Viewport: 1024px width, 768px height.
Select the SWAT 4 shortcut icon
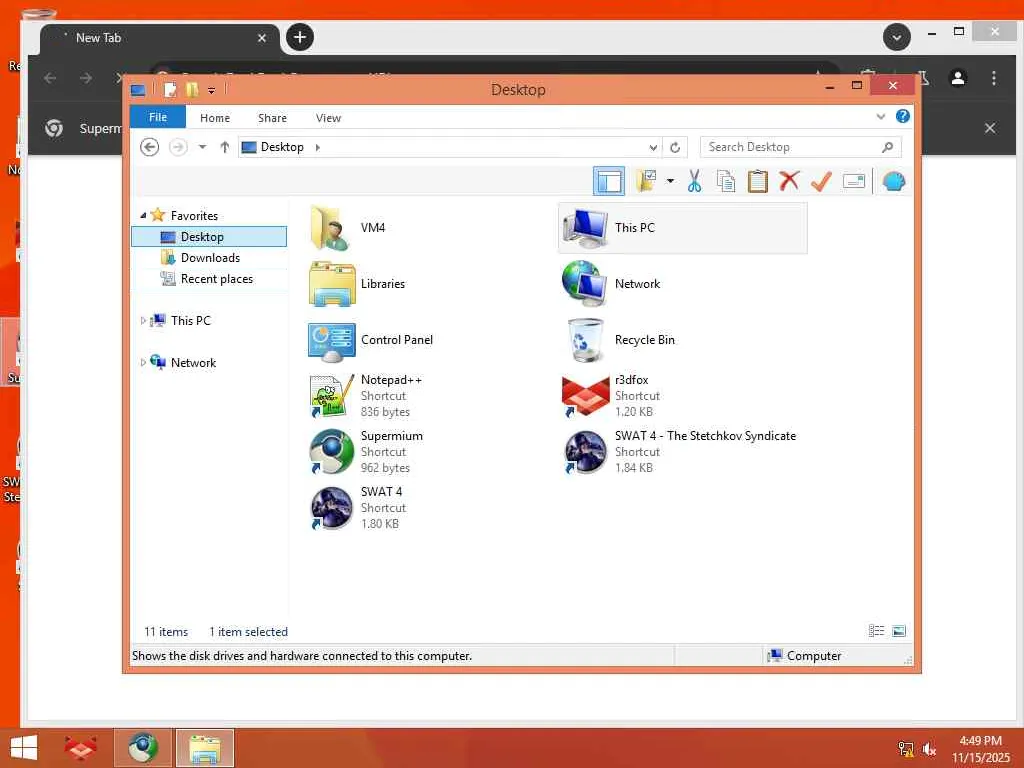point(331,507)
